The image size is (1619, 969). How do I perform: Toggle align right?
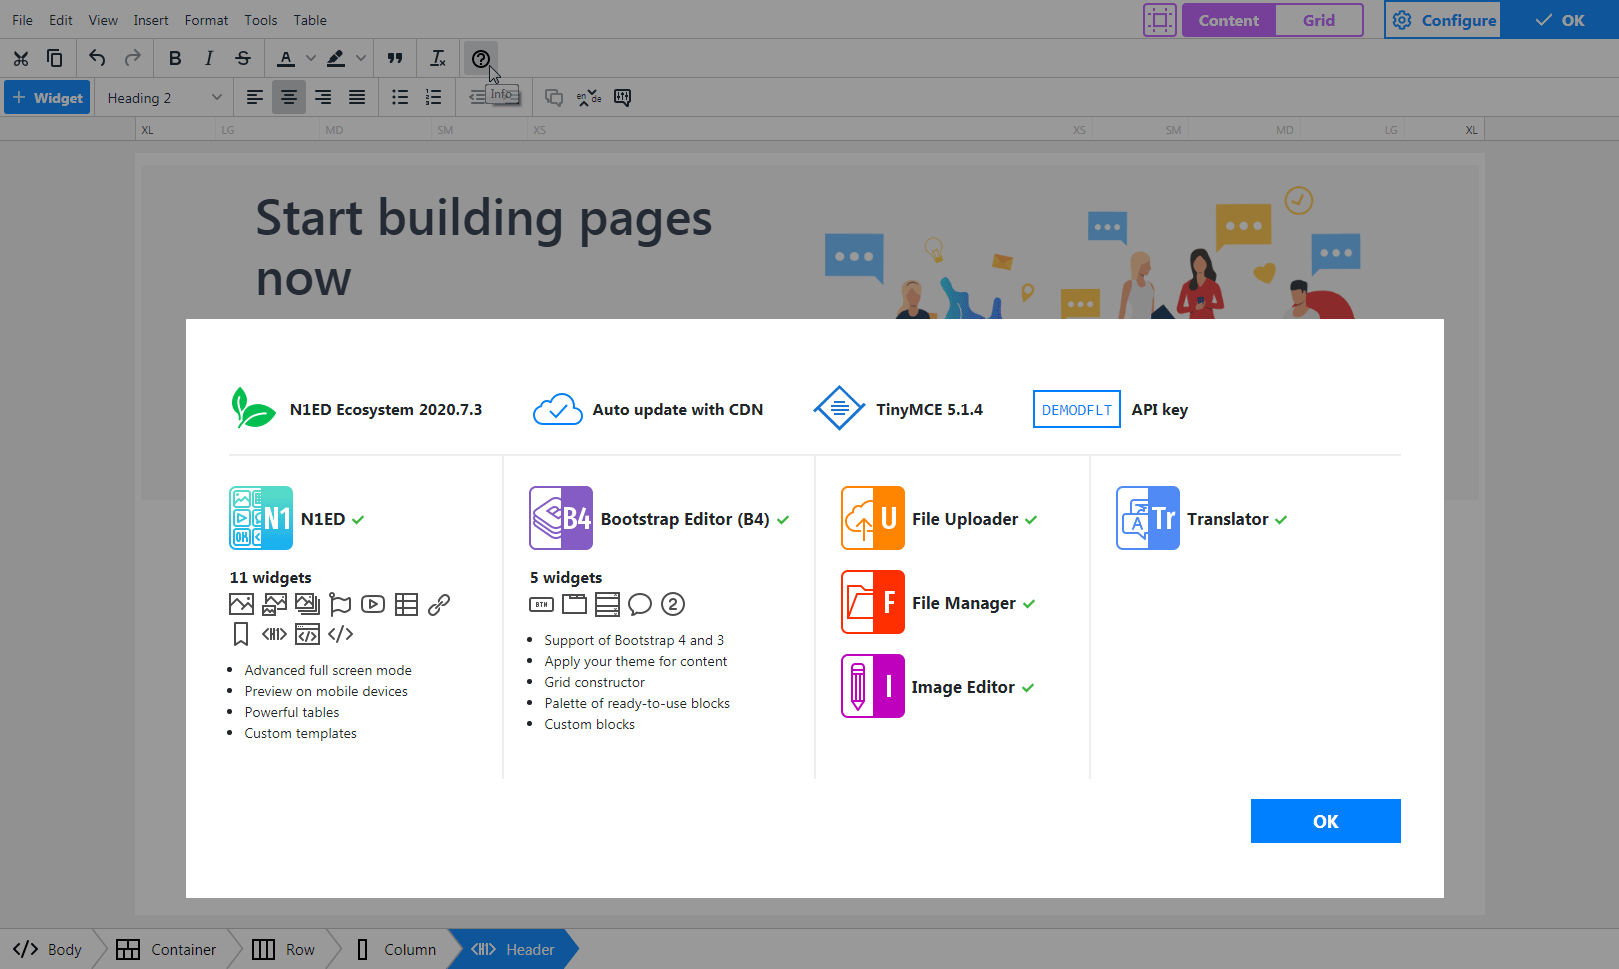coord(323,97)
